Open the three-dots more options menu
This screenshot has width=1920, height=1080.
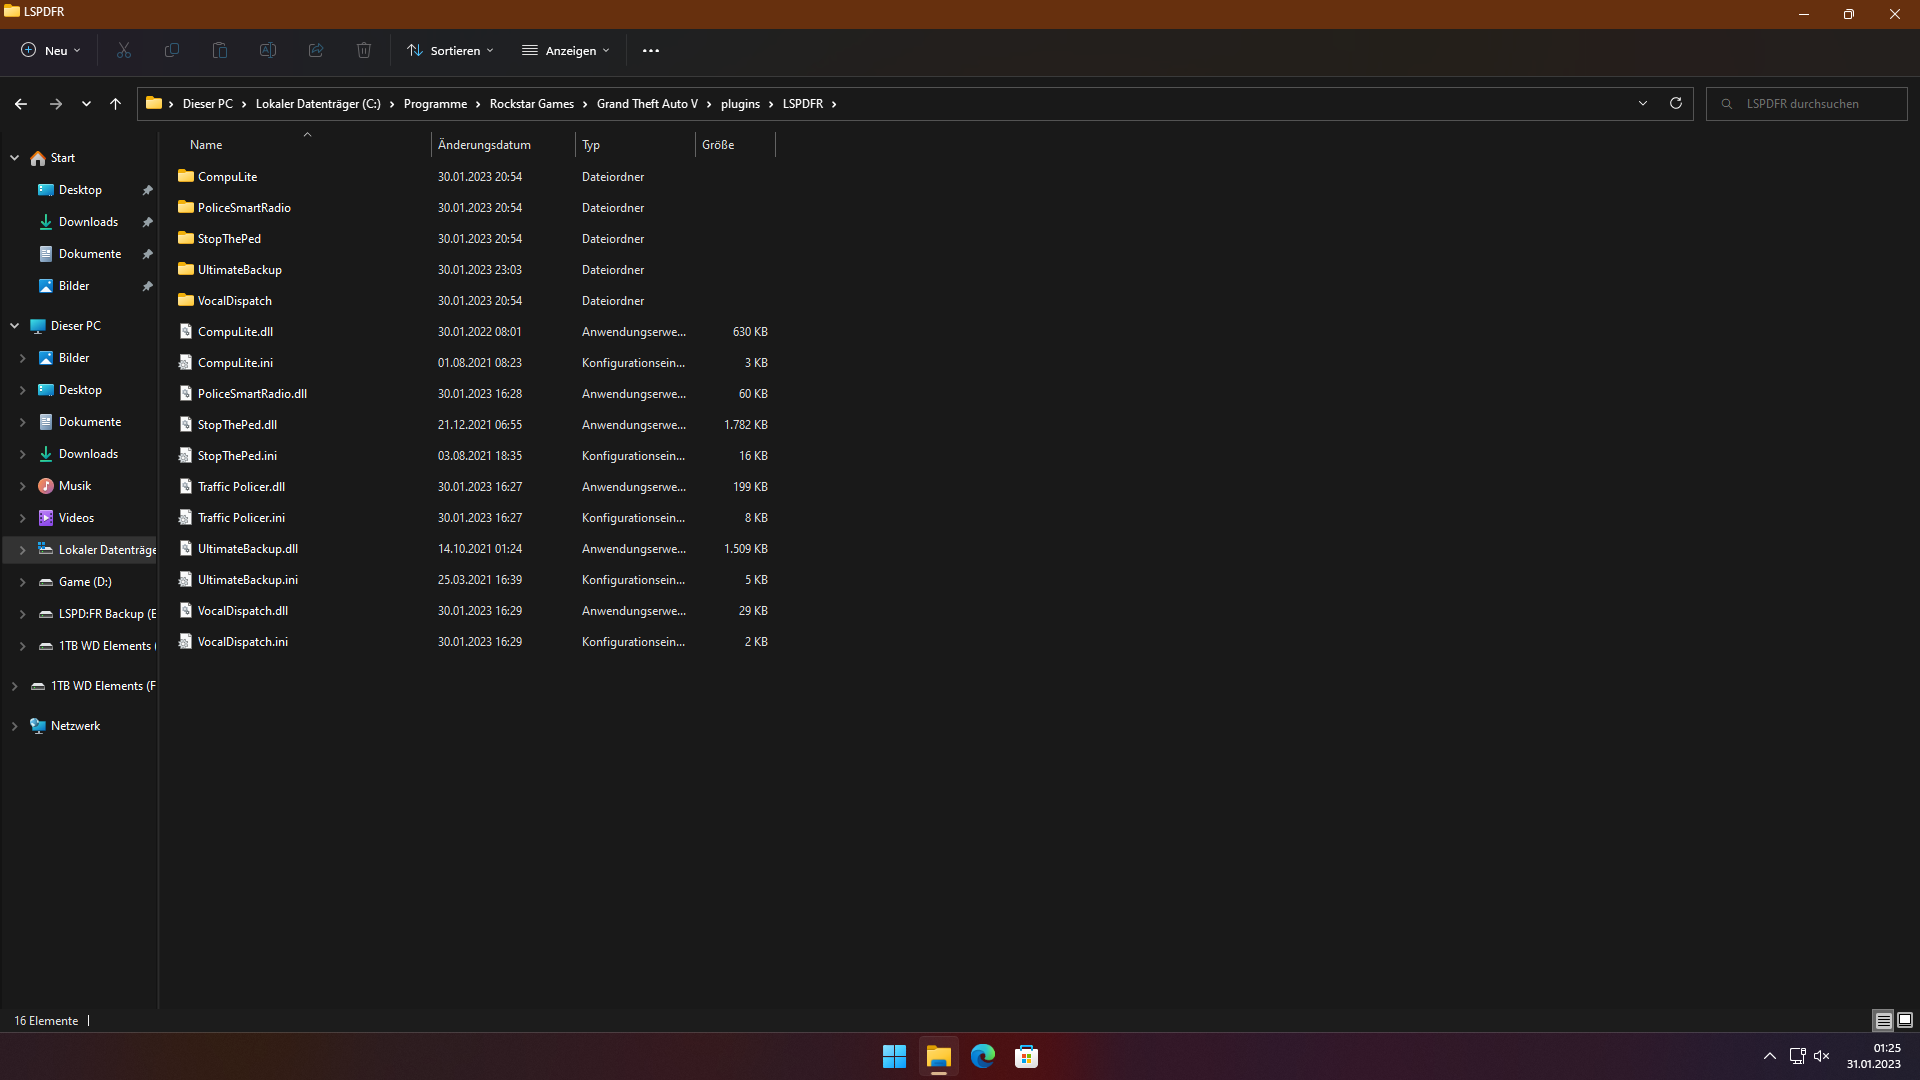pos(651,50)
